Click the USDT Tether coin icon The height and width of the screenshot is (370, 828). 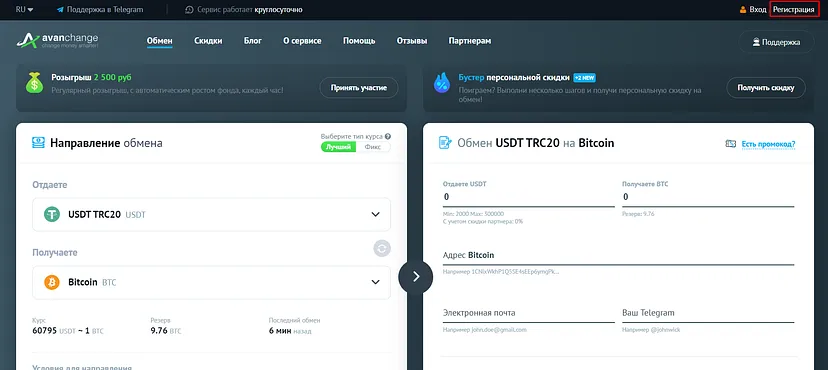pyautogui.click(x=52, y=214)
